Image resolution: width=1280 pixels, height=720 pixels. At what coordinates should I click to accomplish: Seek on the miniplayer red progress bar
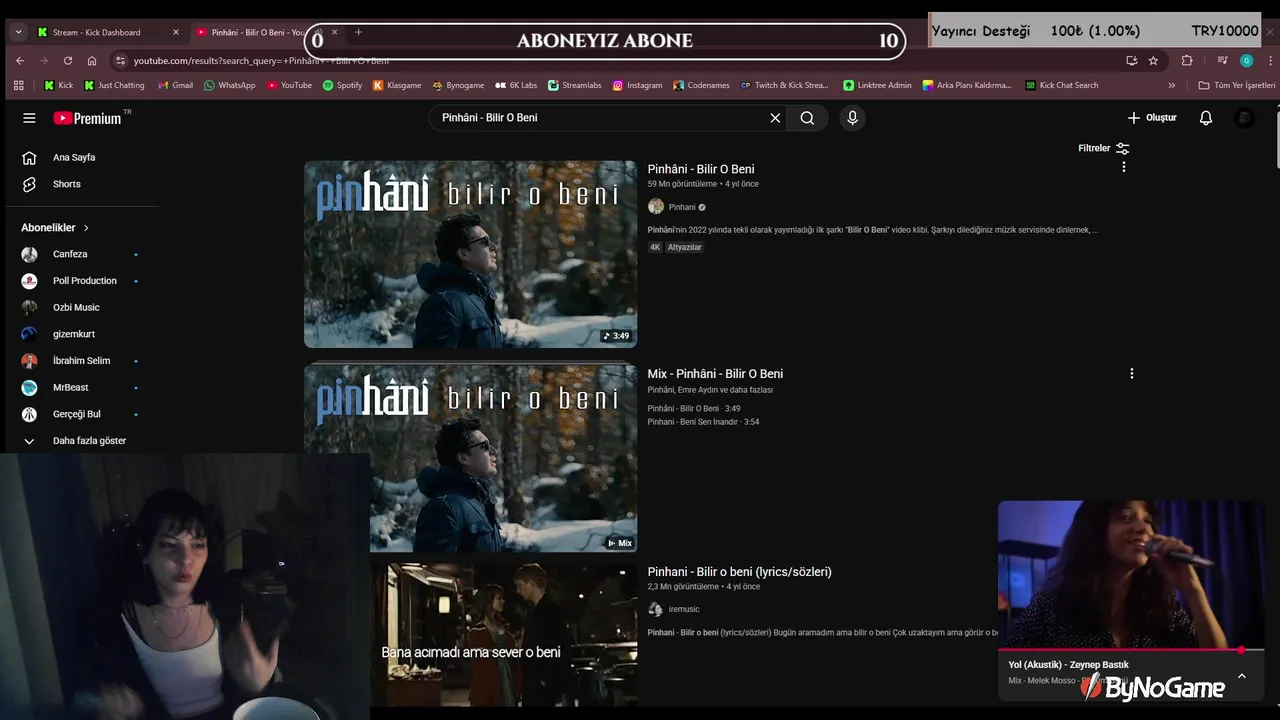pos(1131,650)
